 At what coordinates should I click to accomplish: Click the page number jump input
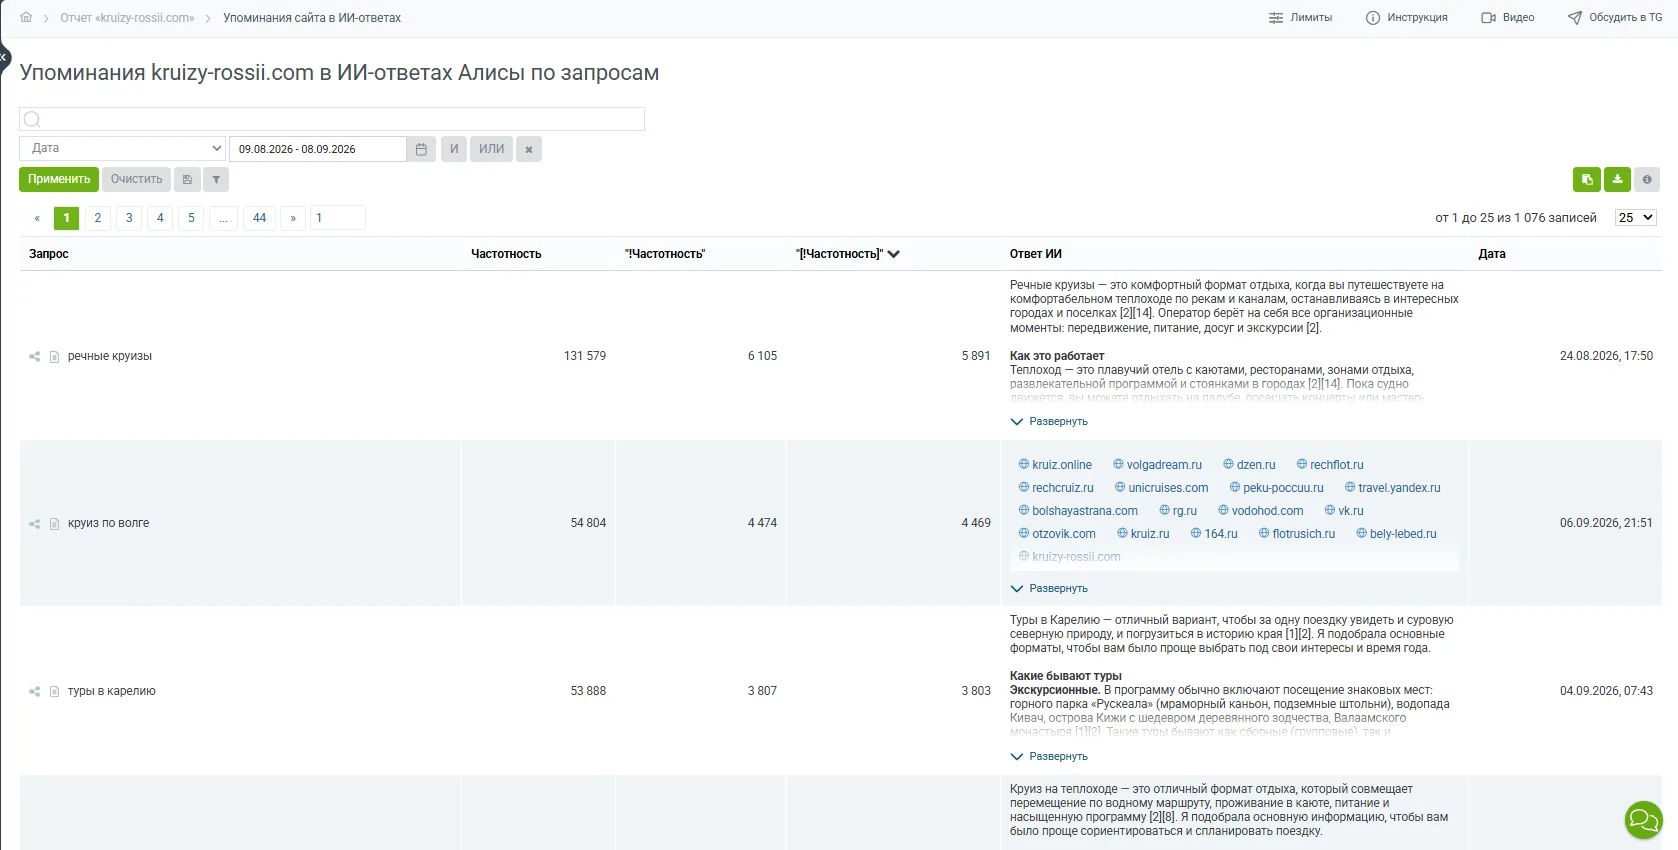338,218
